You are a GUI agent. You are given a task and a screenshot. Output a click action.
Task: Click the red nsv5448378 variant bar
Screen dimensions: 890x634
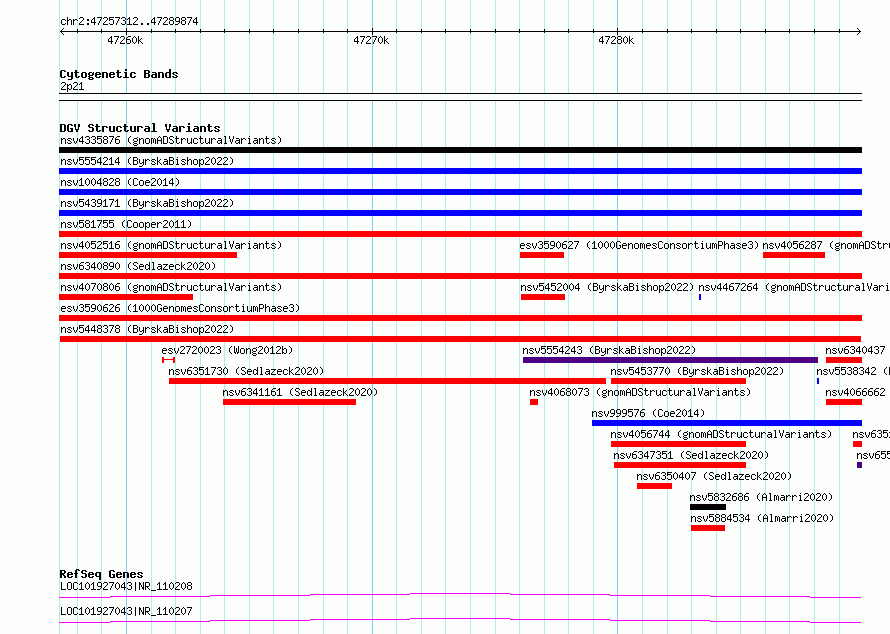click(460, 339)
